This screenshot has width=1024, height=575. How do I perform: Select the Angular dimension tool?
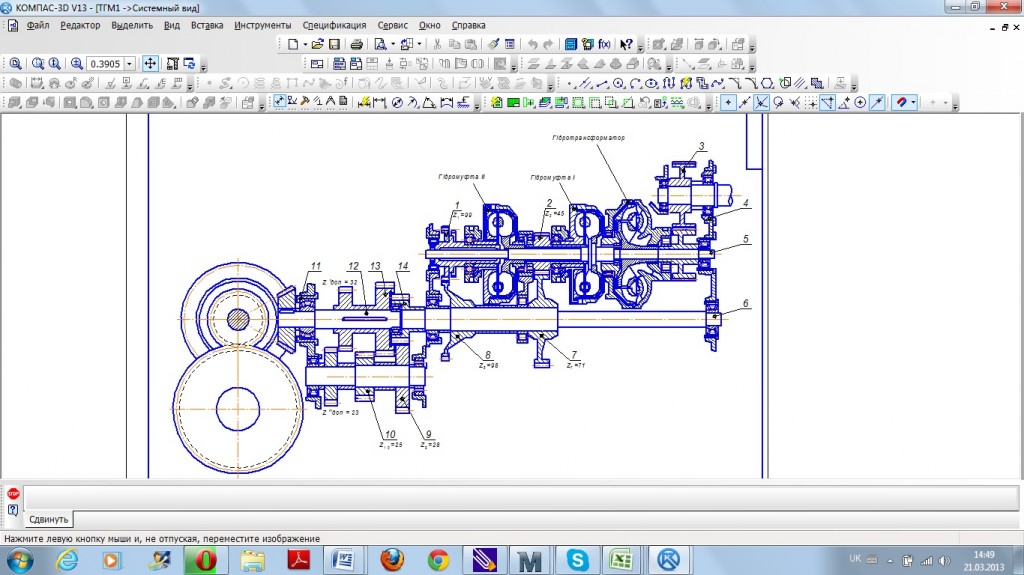click(430, 103)
